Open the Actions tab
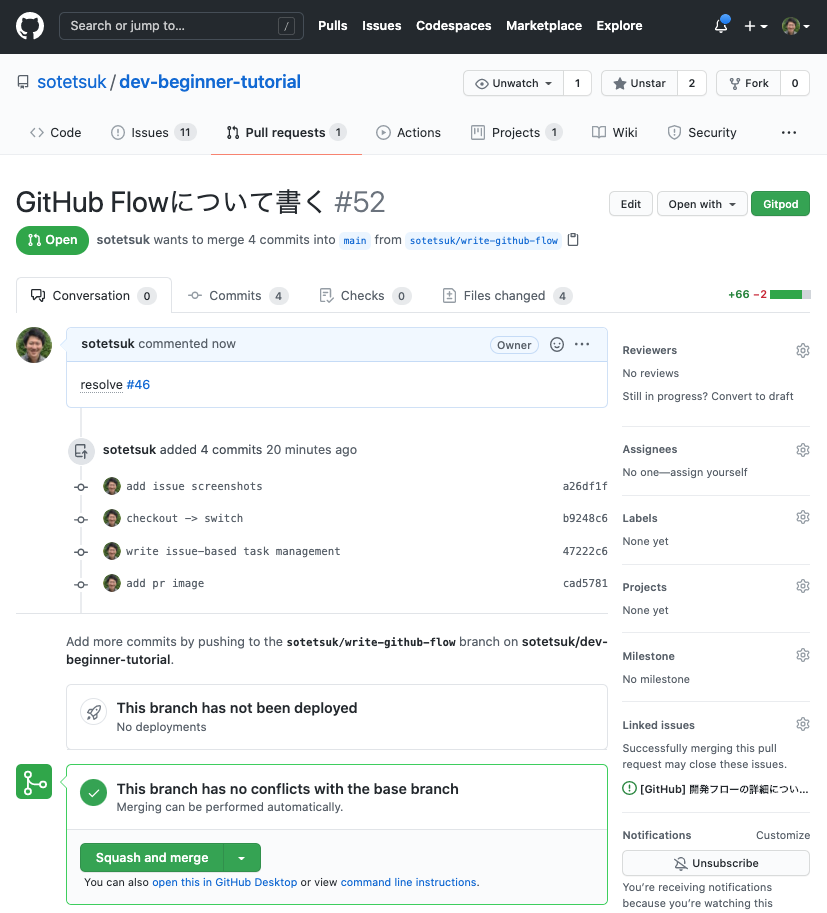Screen dimensions: 827x913 click(408, 133)
